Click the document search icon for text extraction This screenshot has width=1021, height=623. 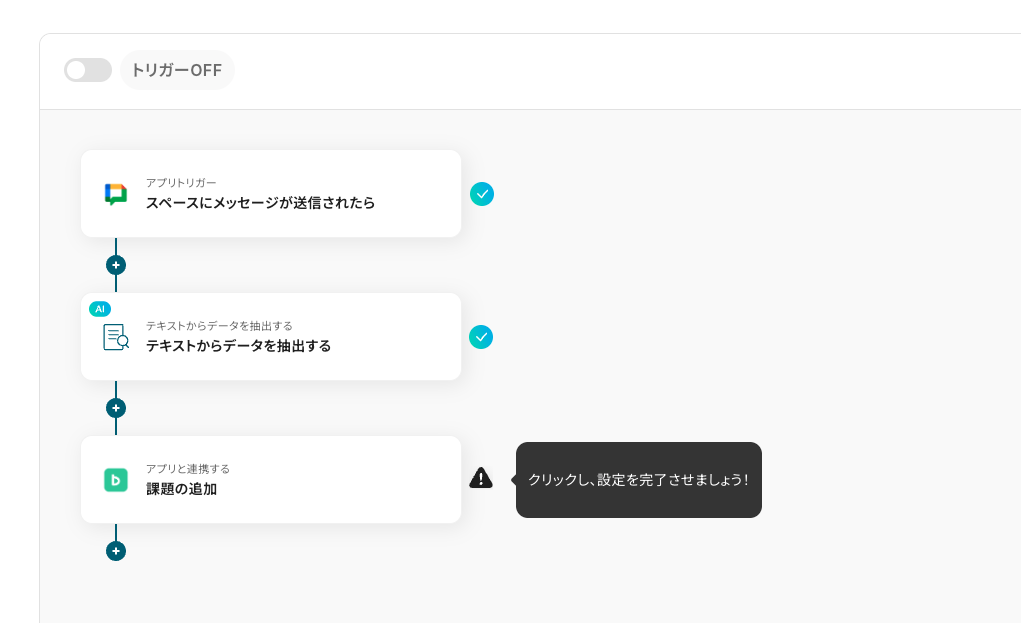[116, 337]
